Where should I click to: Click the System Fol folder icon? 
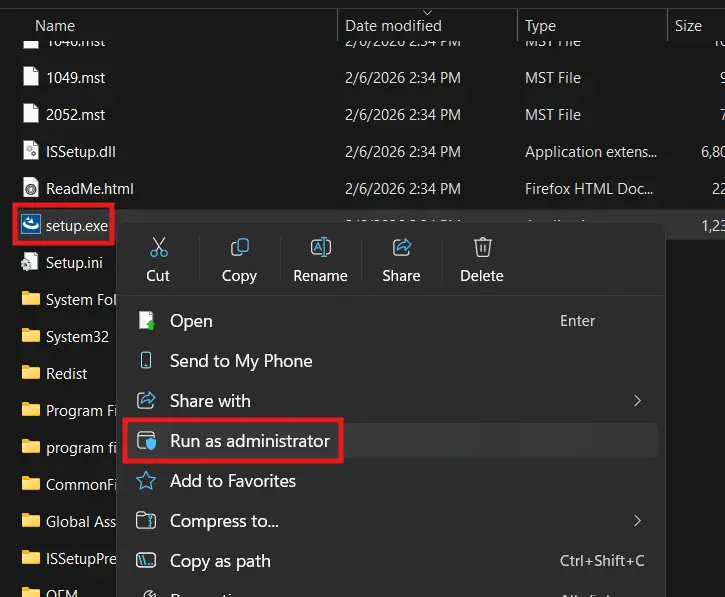pyautogui.click(x=31, y=298)
